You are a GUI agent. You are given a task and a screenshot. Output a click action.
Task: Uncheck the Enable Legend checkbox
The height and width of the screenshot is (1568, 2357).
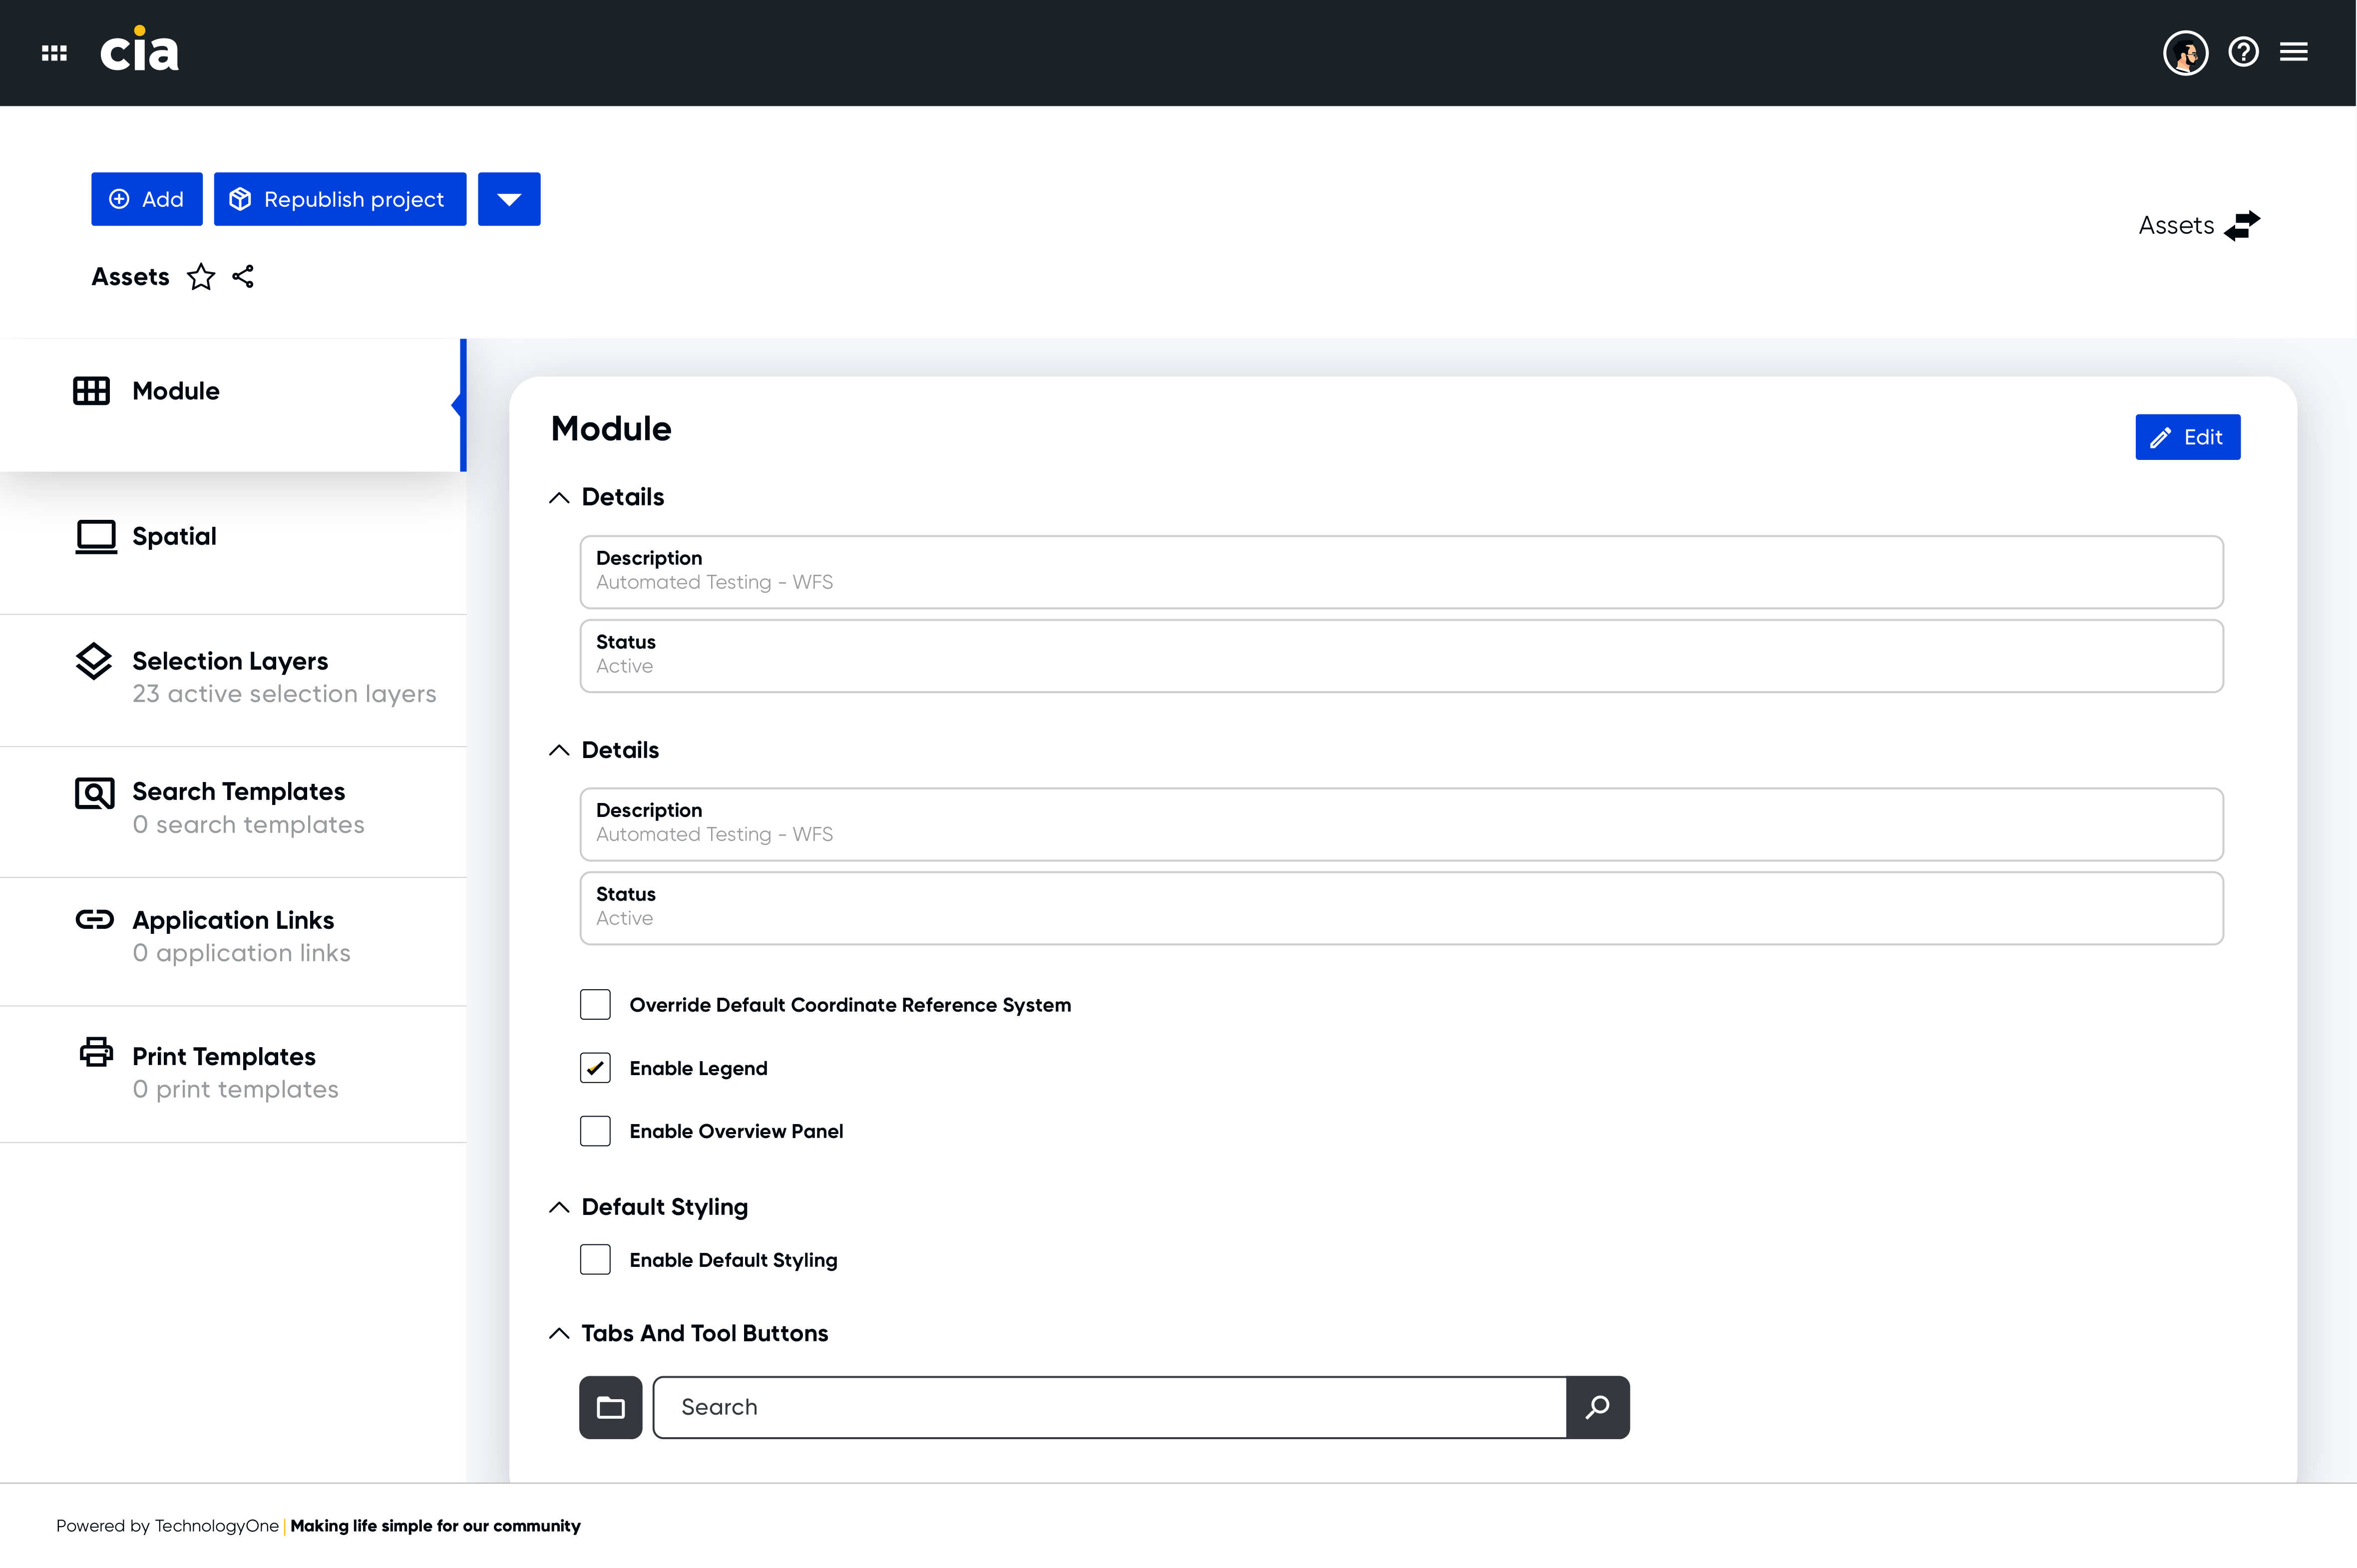595,1068
